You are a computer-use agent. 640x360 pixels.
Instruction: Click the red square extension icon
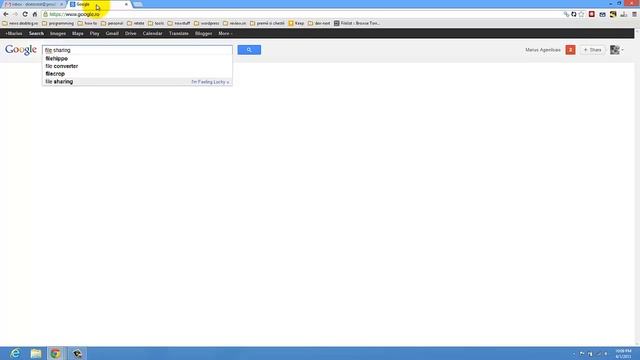point(591,14)
